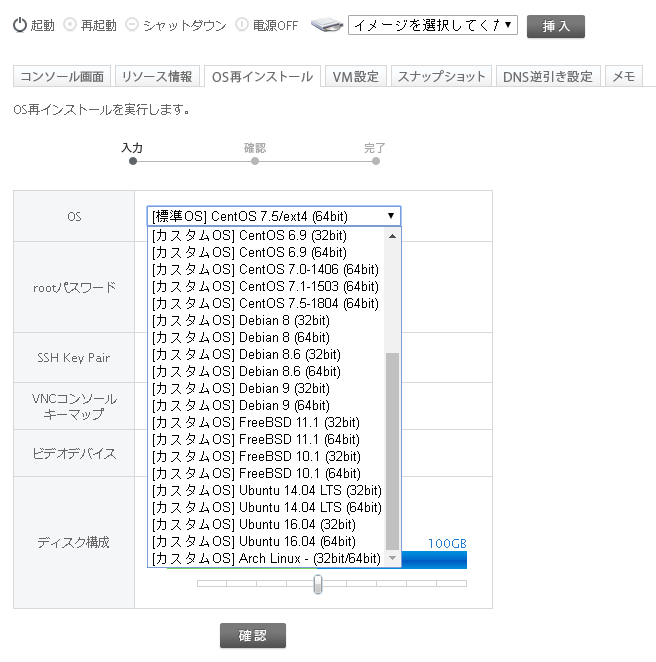Click the OS list scroll down arrow

392,558
